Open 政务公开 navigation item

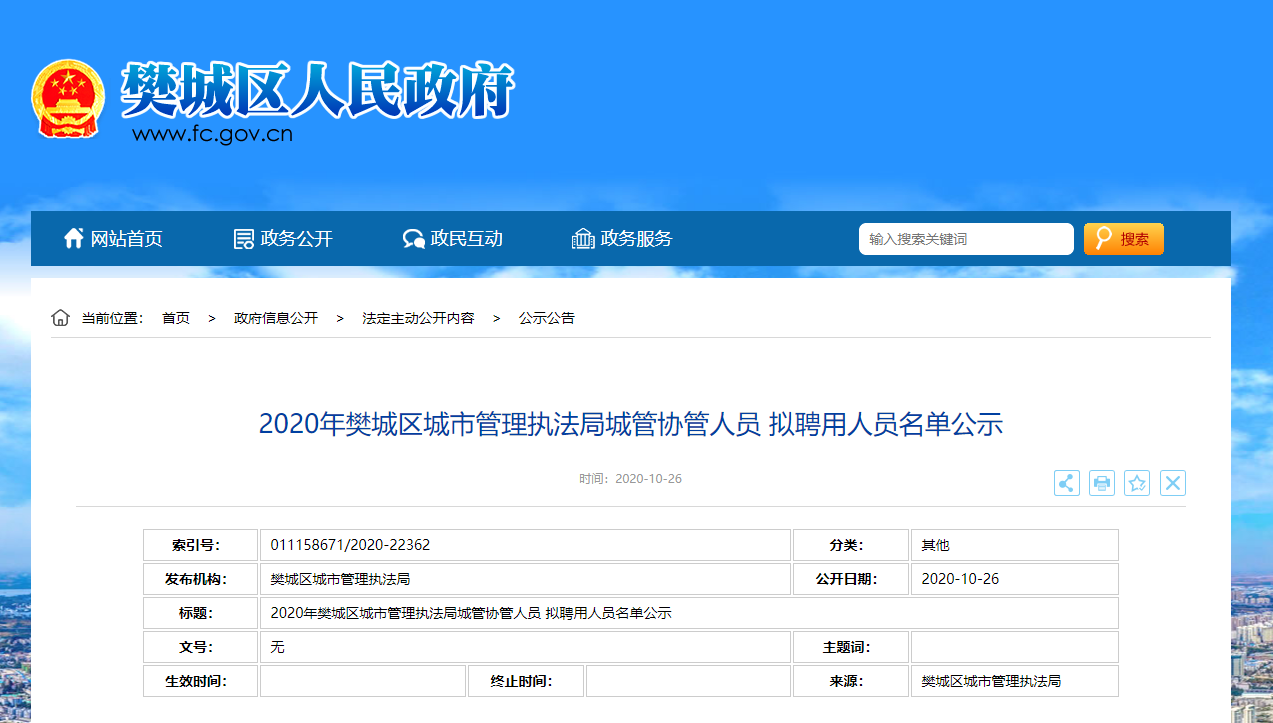pyautogui.click(x=297, y=238)
